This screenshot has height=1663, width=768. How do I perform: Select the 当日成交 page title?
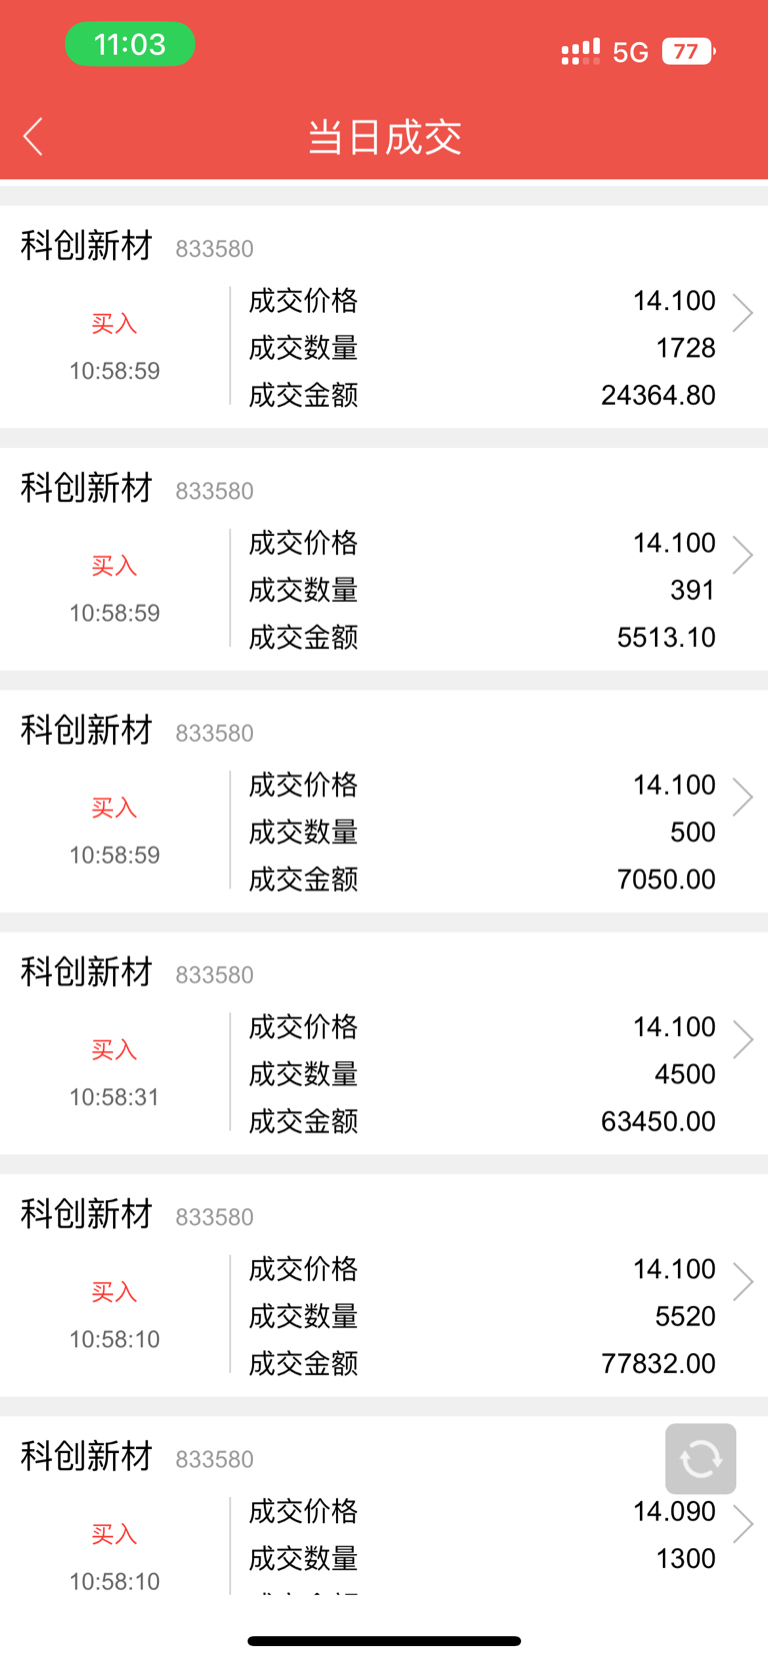point(384,137)
